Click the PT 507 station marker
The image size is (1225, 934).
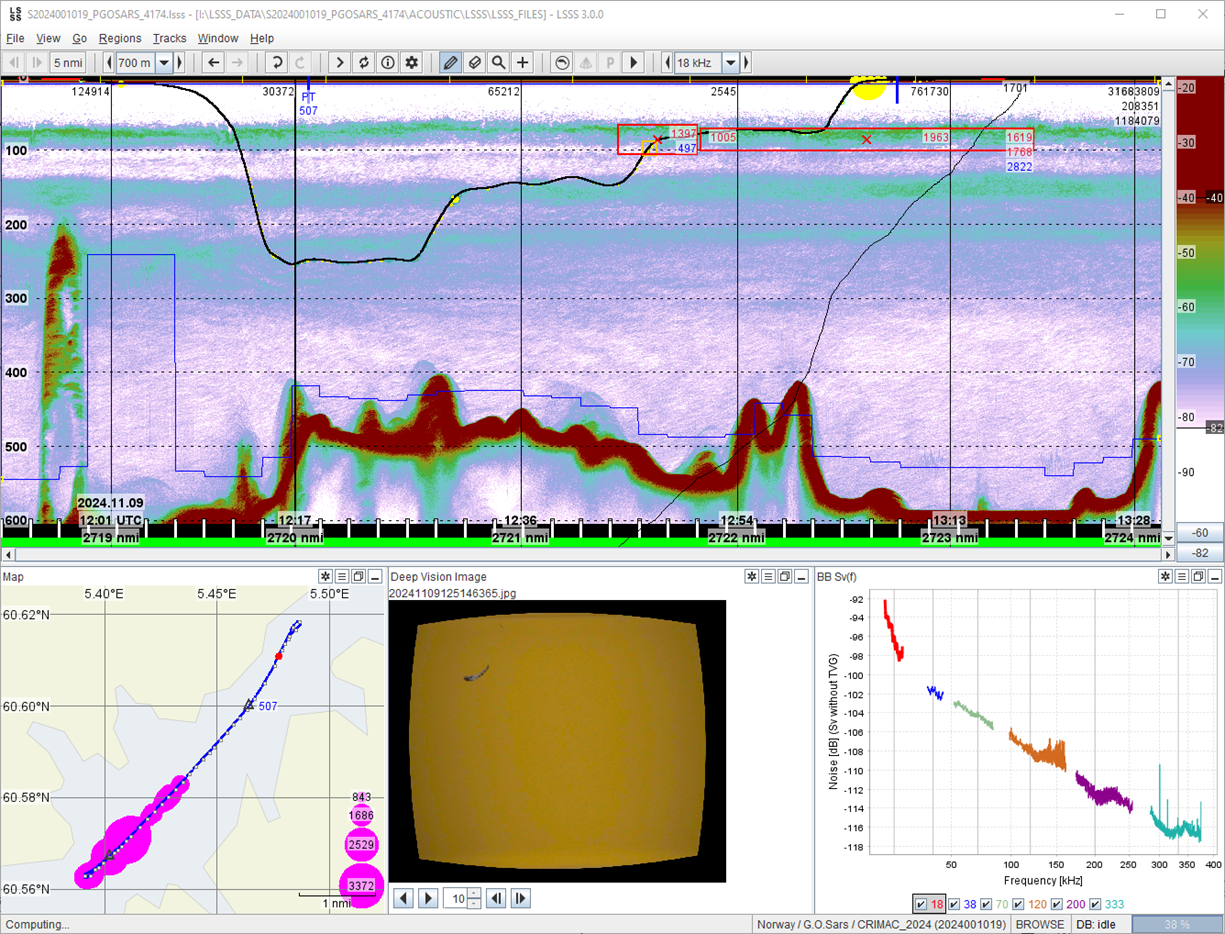[x=308, y=104]
